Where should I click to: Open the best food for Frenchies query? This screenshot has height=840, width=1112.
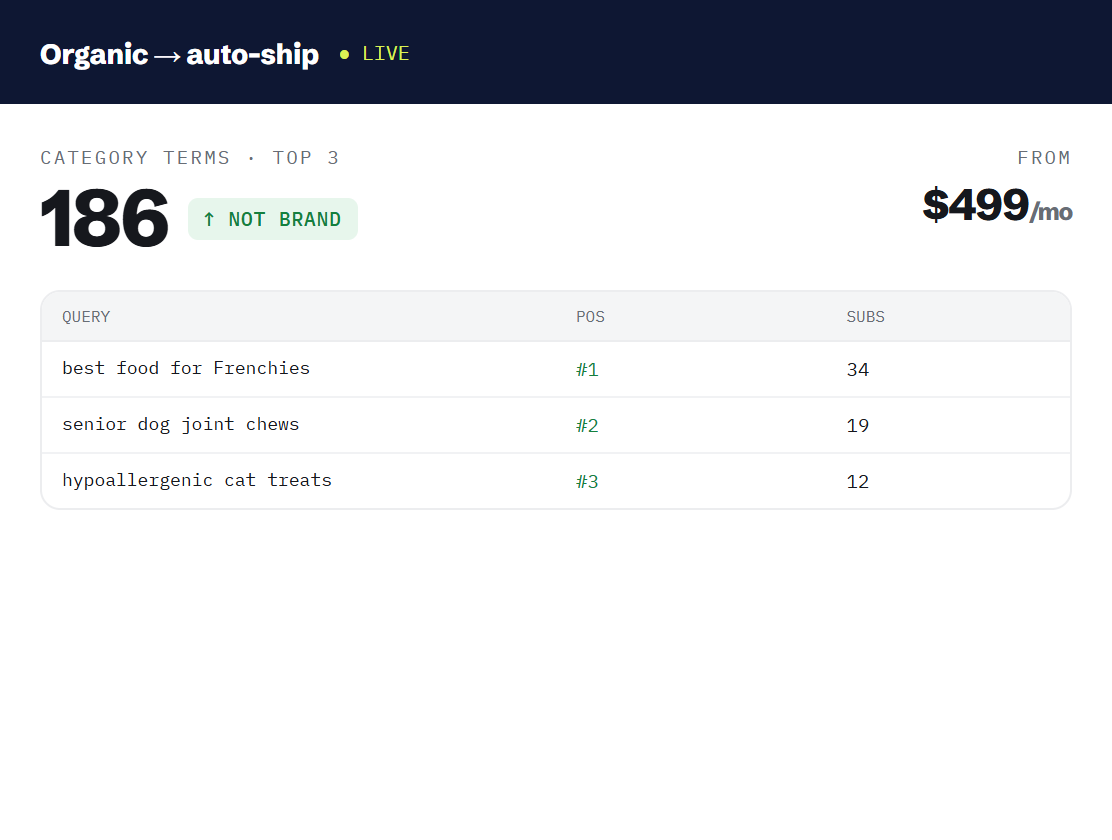click(186, 368)
